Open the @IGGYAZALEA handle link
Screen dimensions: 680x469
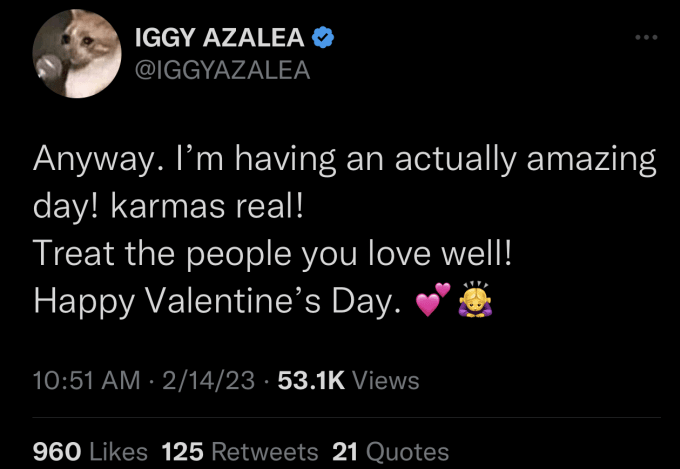coord(222,70)
